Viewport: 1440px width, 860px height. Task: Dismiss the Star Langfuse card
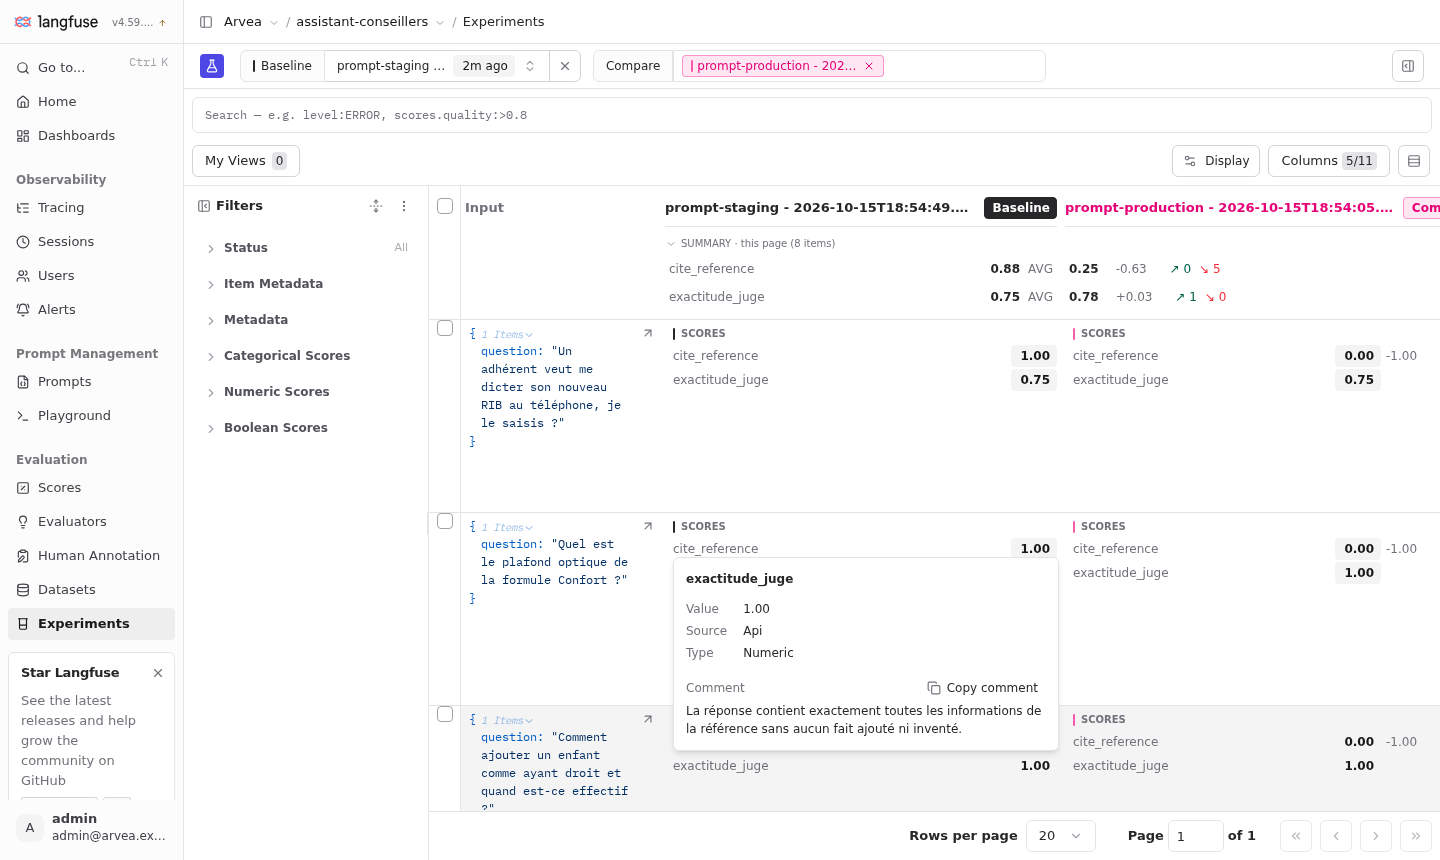[158, 673]
